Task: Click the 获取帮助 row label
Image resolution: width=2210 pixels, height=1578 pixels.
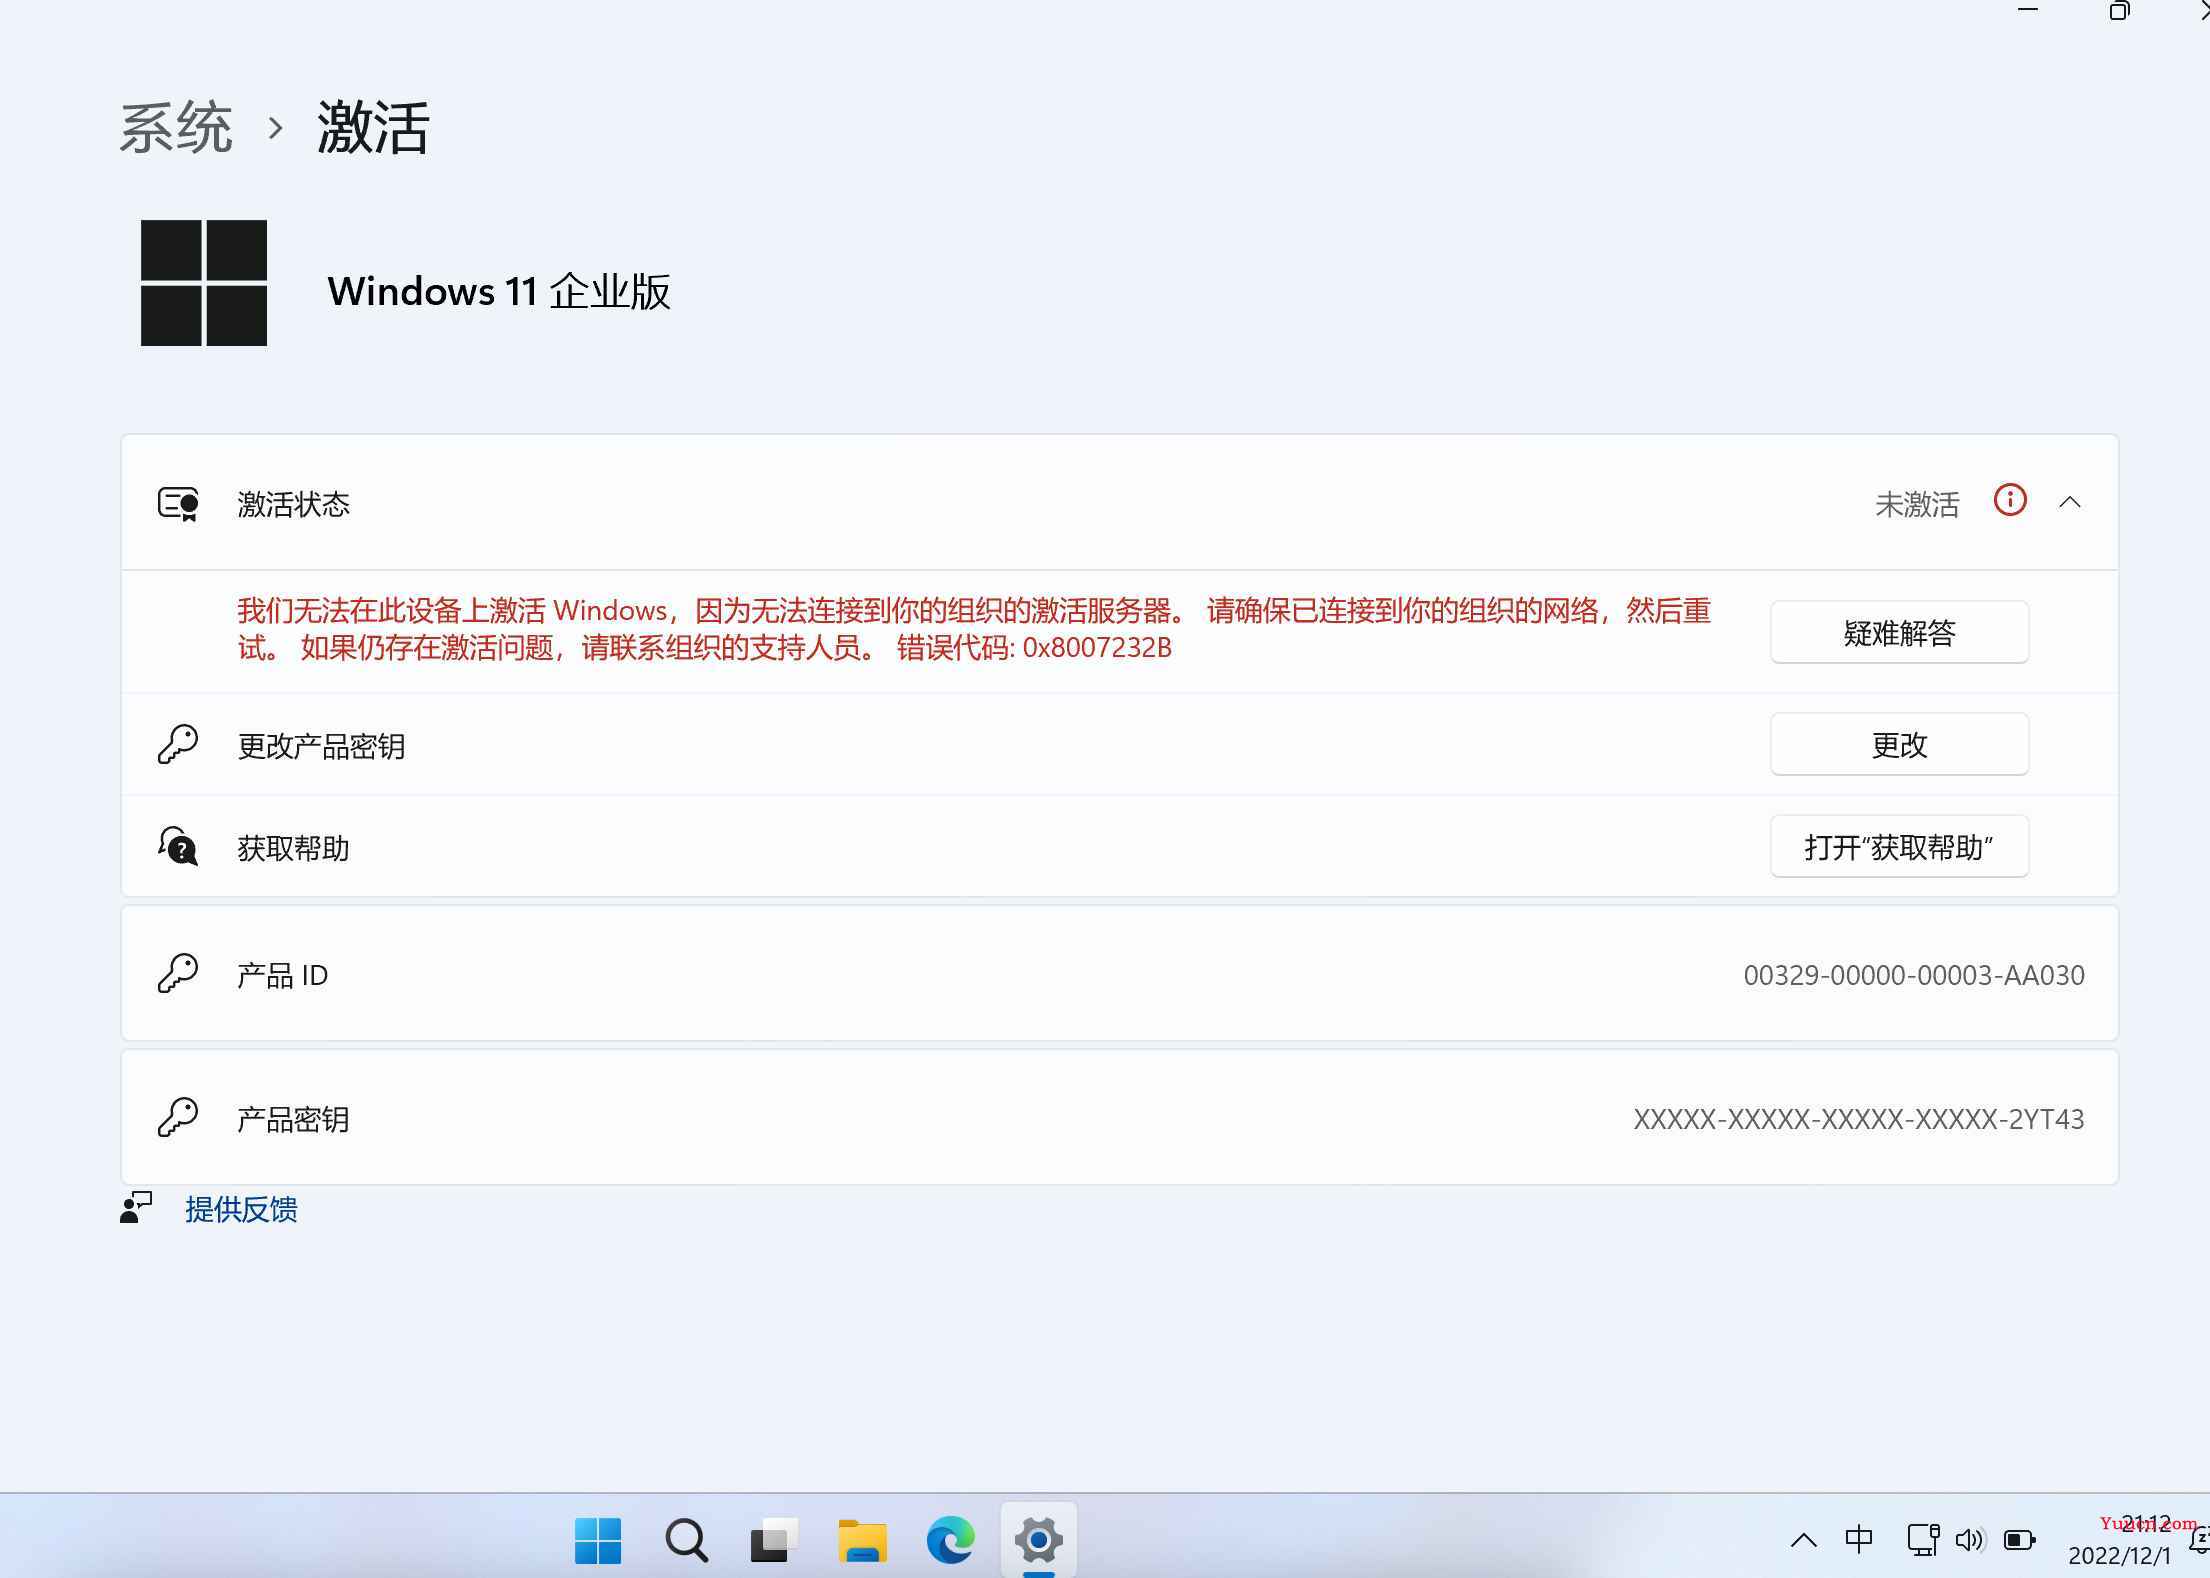Action: tap(293, 848)
